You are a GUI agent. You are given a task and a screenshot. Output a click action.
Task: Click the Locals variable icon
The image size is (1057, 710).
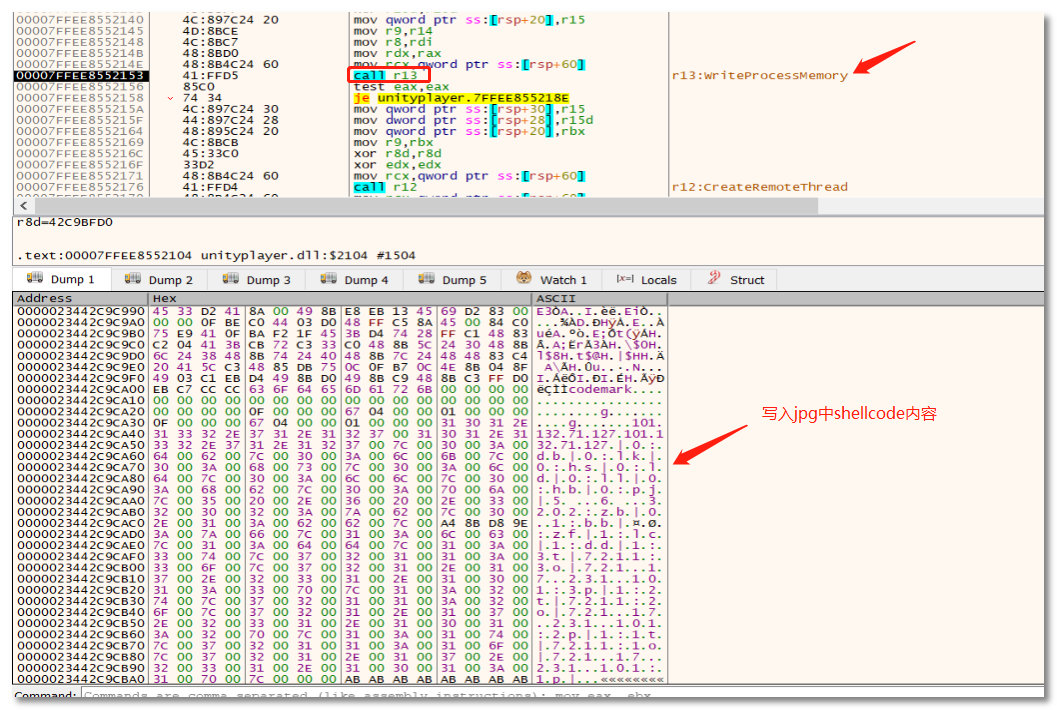pos(625,280)
